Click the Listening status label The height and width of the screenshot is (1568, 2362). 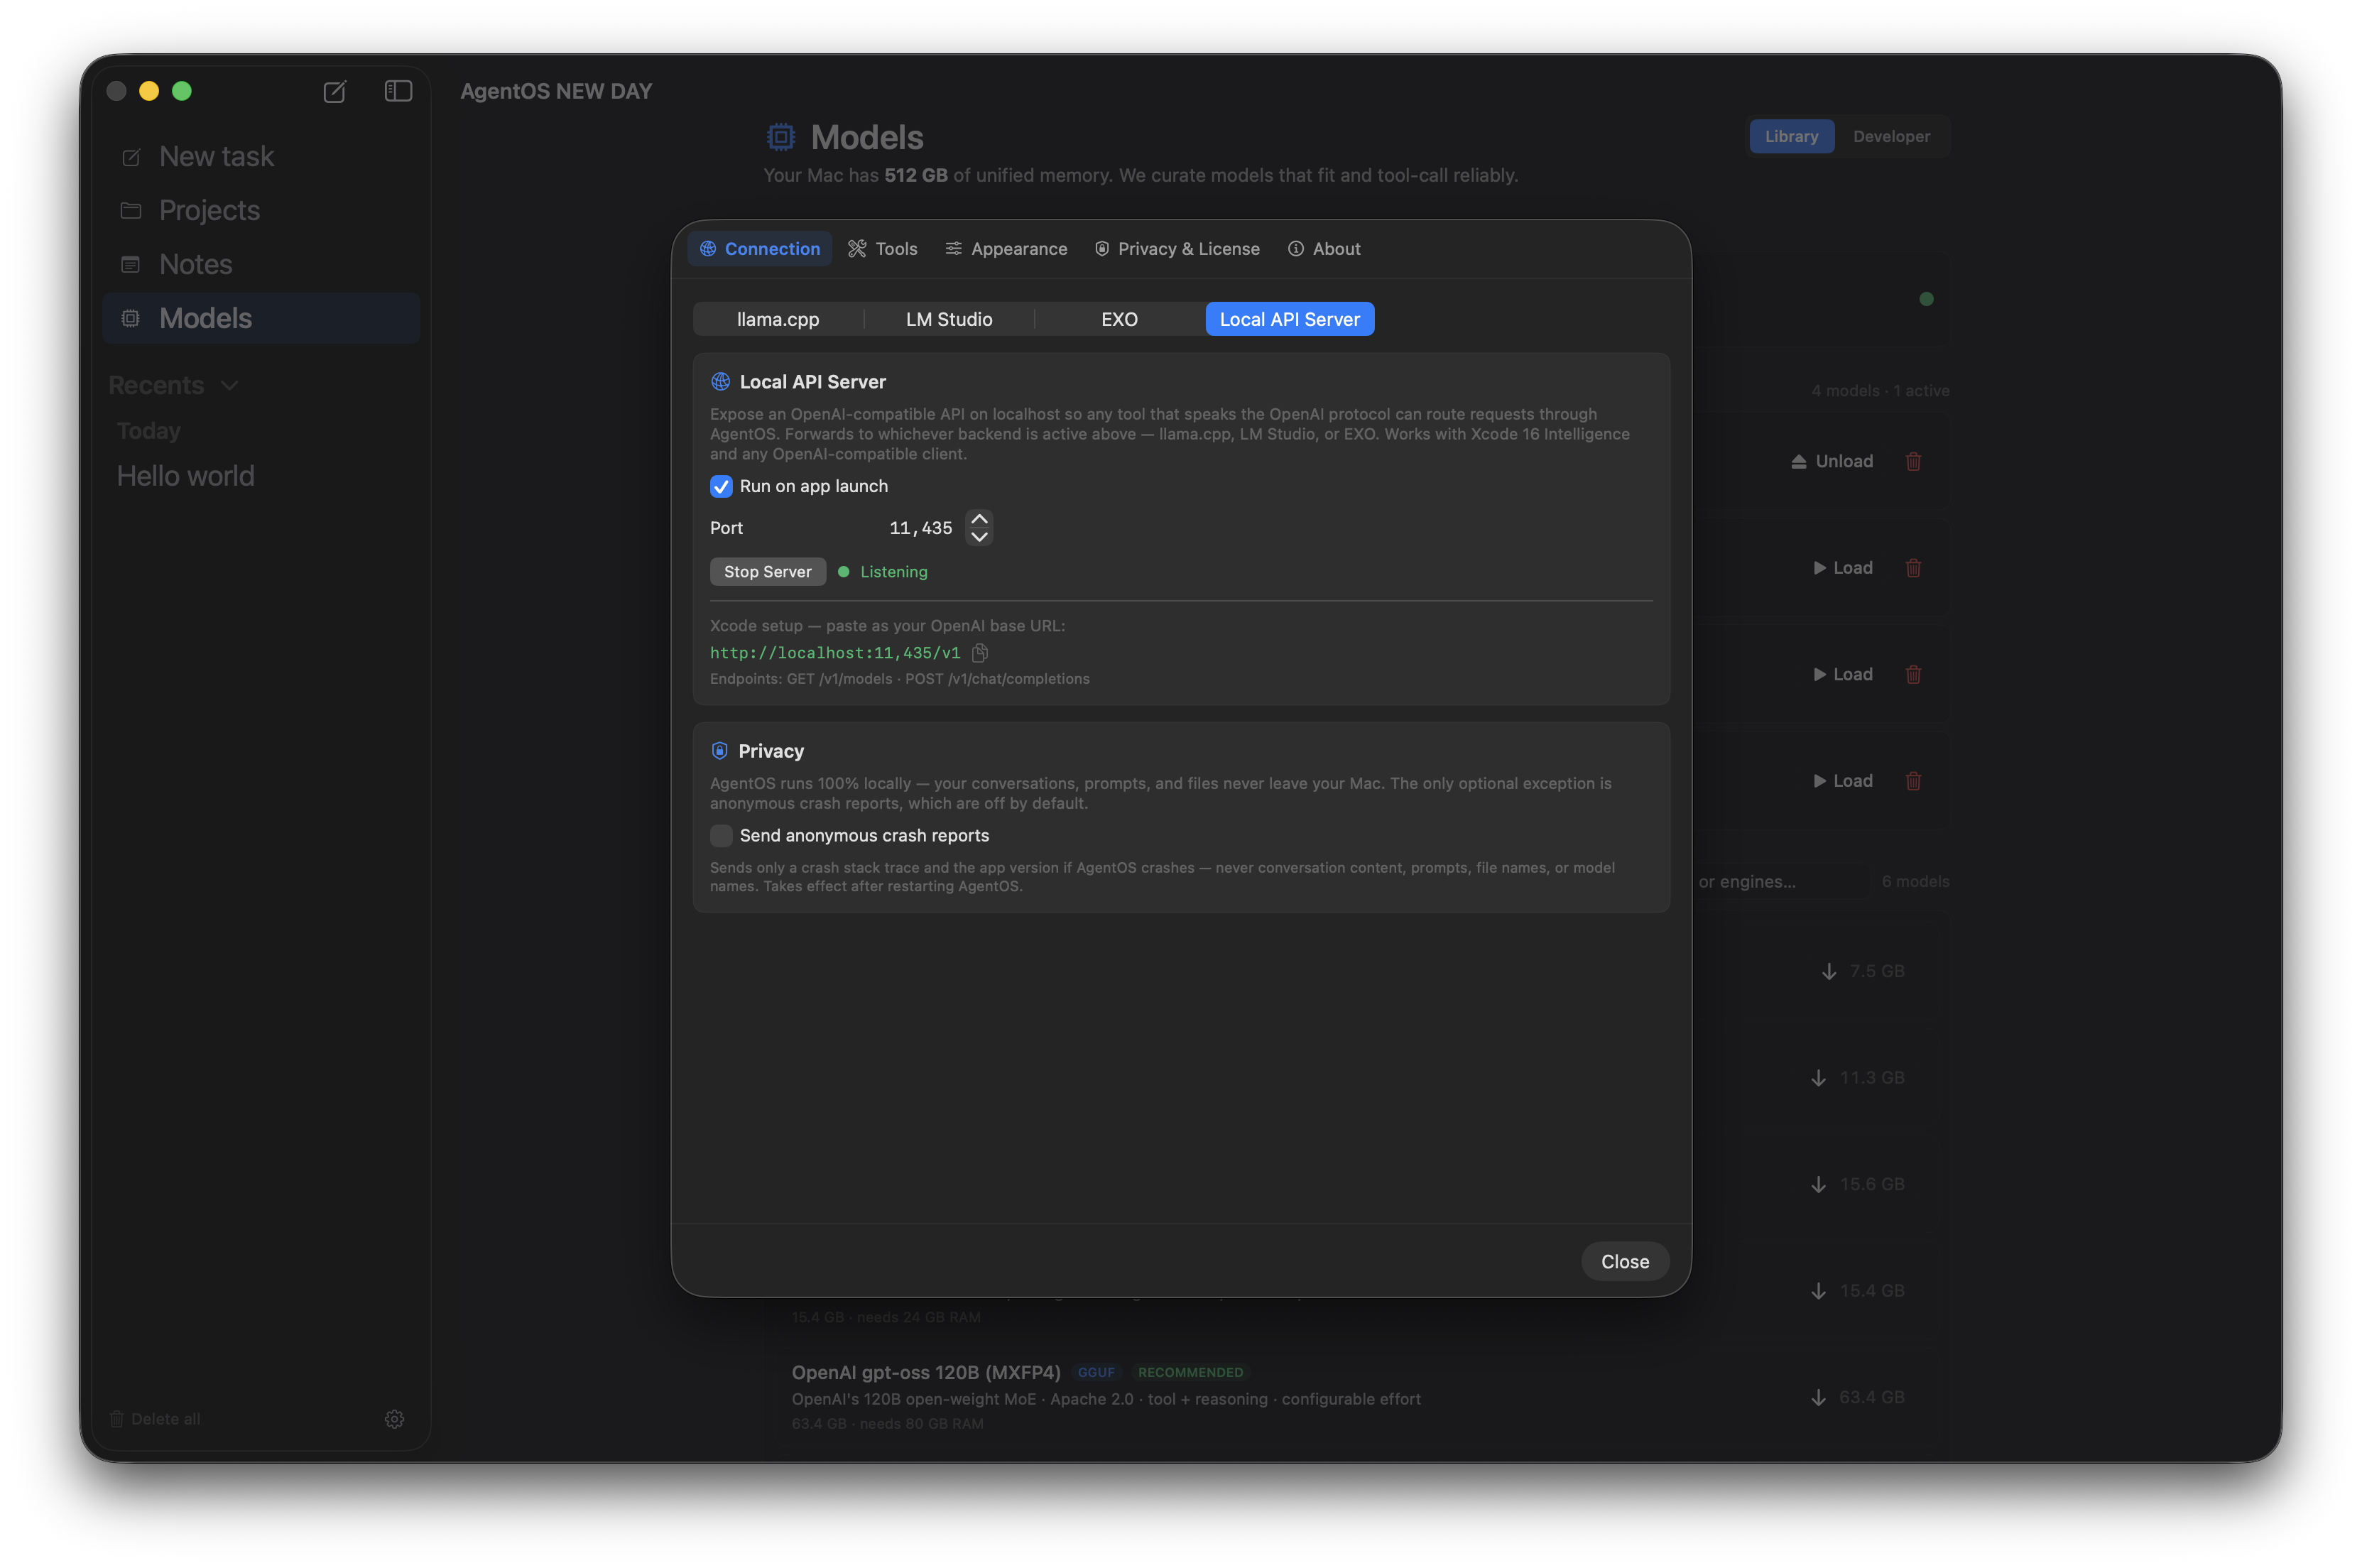(x=894, y=572)
